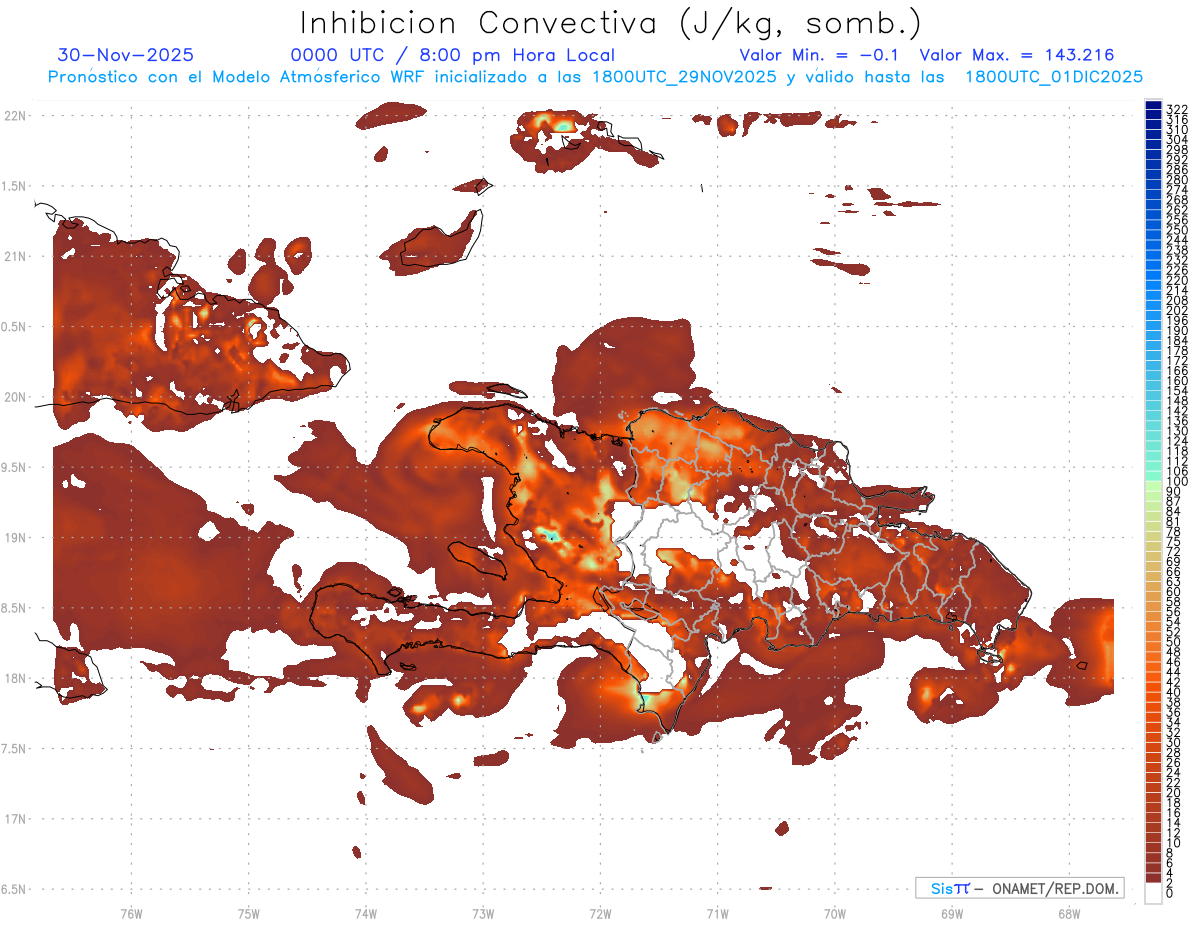Click the 70W longitude label

coord(835,913)
